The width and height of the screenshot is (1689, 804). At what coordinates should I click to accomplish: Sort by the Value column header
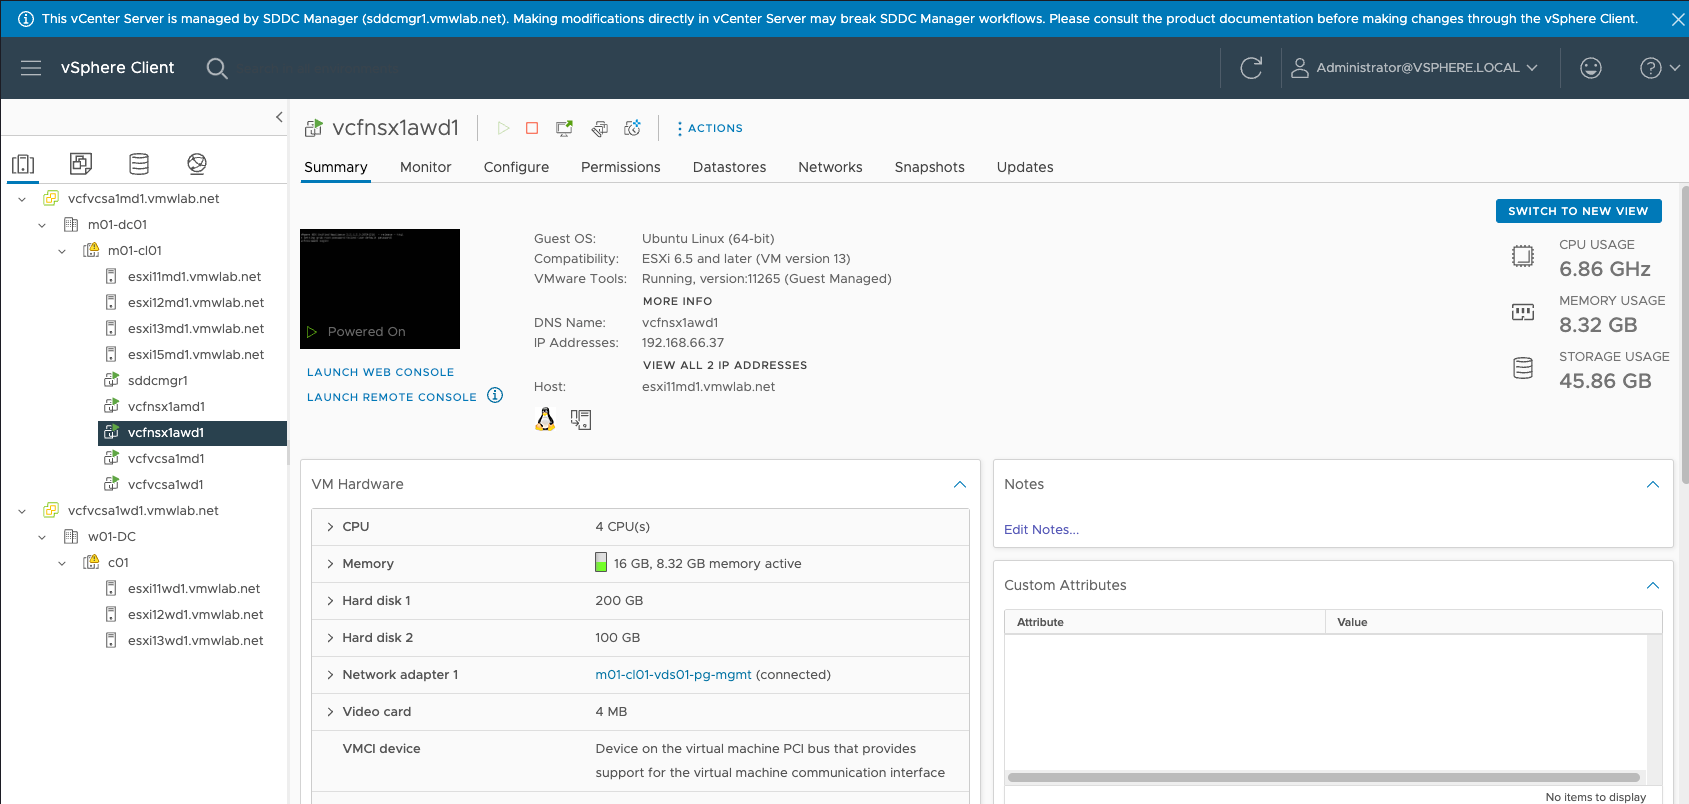(x=1493, y=622)
